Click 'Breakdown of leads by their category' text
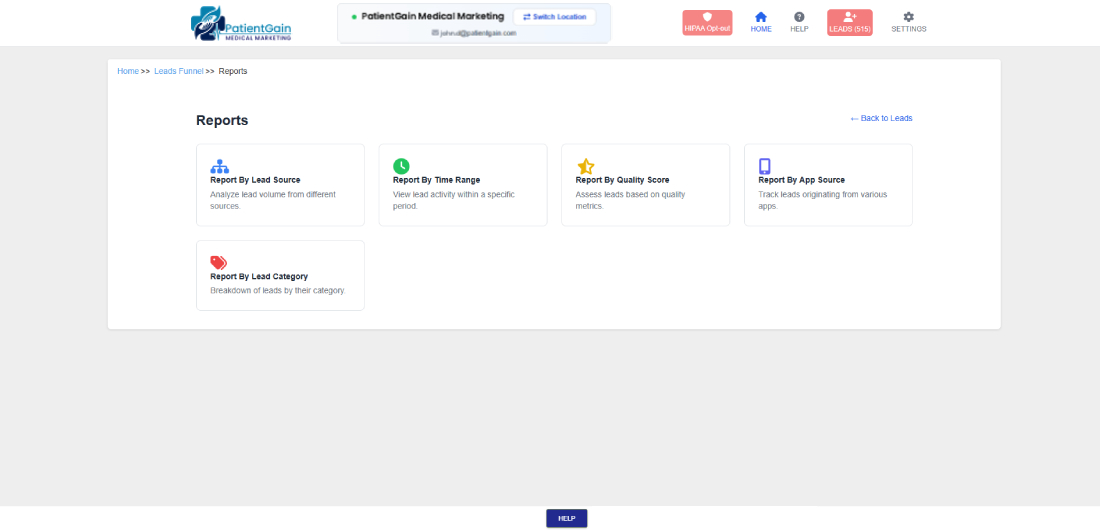This screenshot has height=530, width=1100. (278, 290)
